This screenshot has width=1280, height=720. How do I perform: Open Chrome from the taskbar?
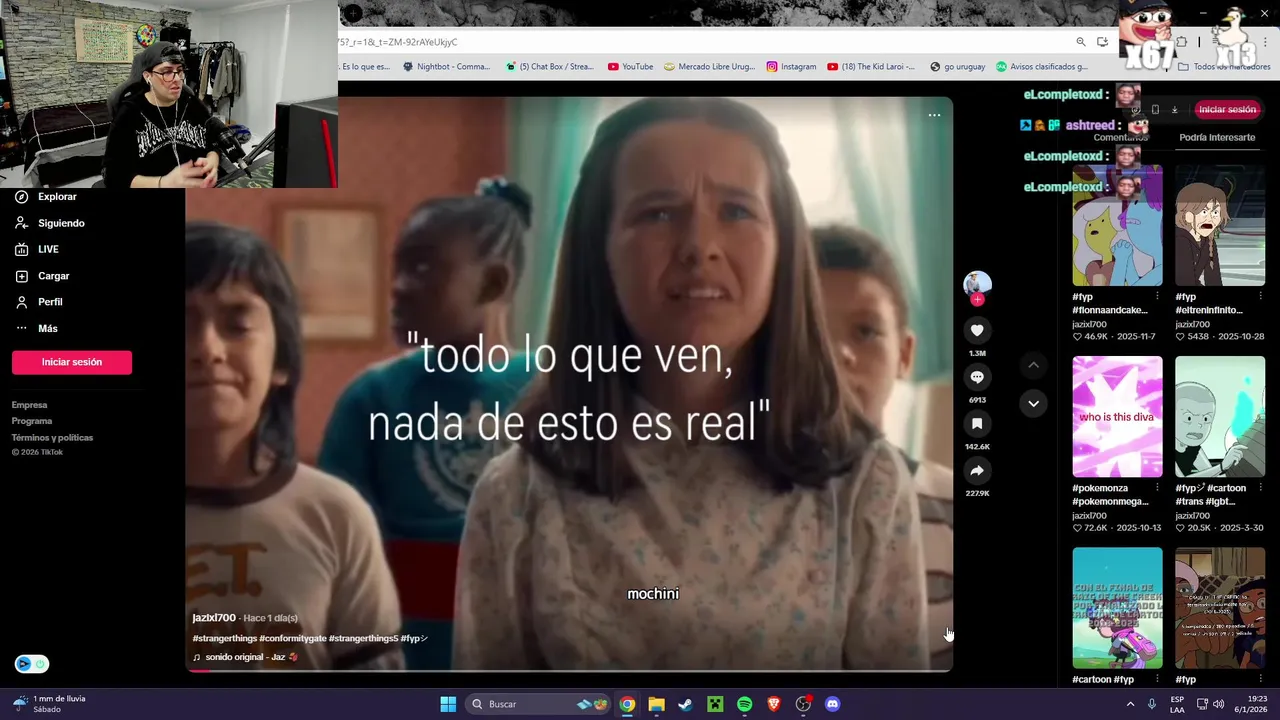[627, 704]
